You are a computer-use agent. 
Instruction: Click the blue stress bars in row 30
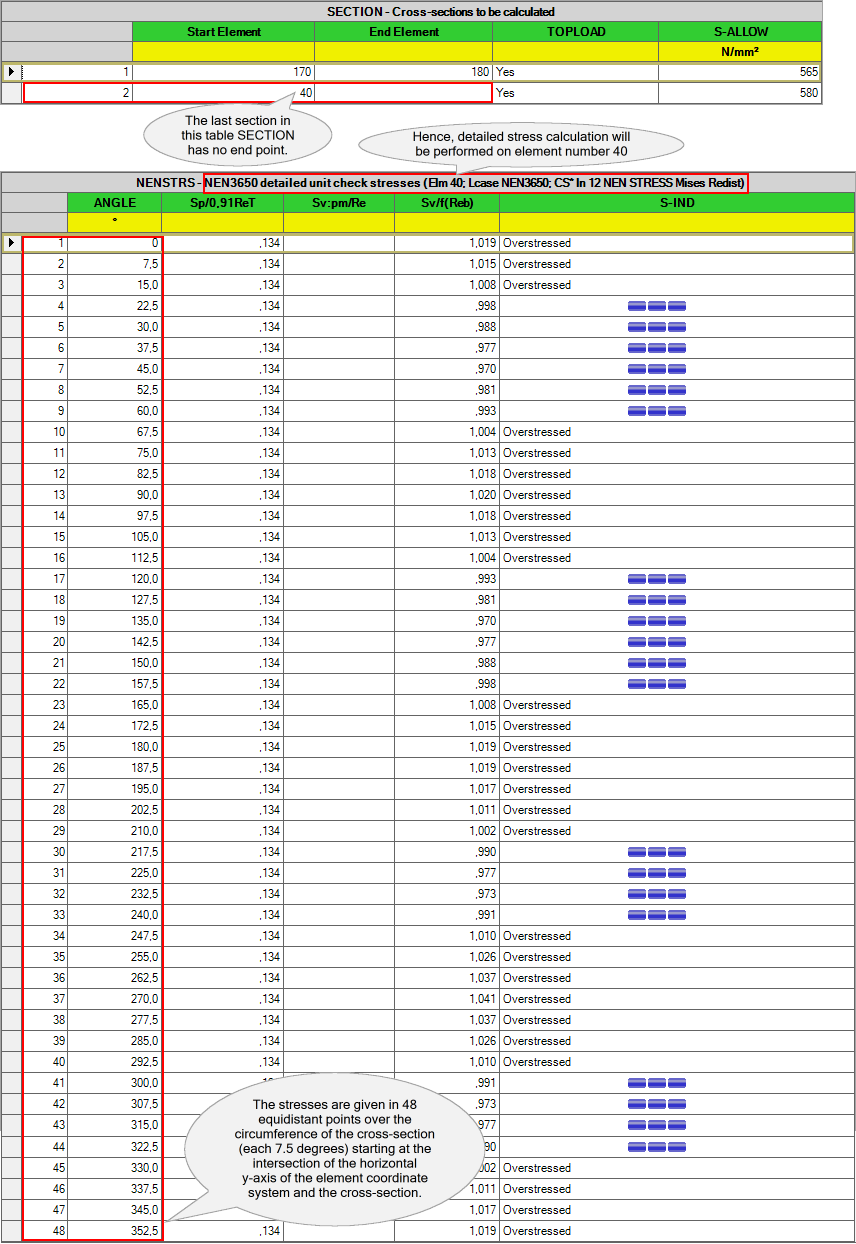657,852
